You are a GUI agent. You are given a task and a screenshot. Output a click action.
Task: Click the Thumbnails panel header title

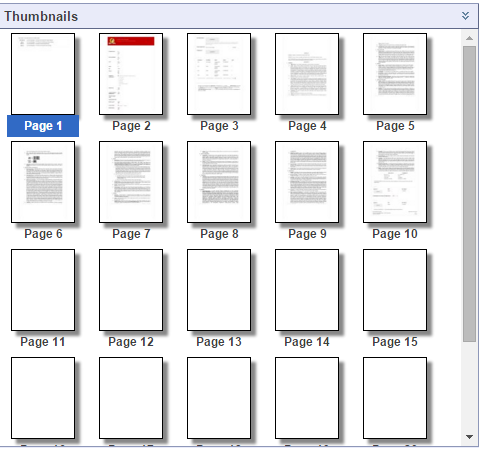(x=41, y=16)
